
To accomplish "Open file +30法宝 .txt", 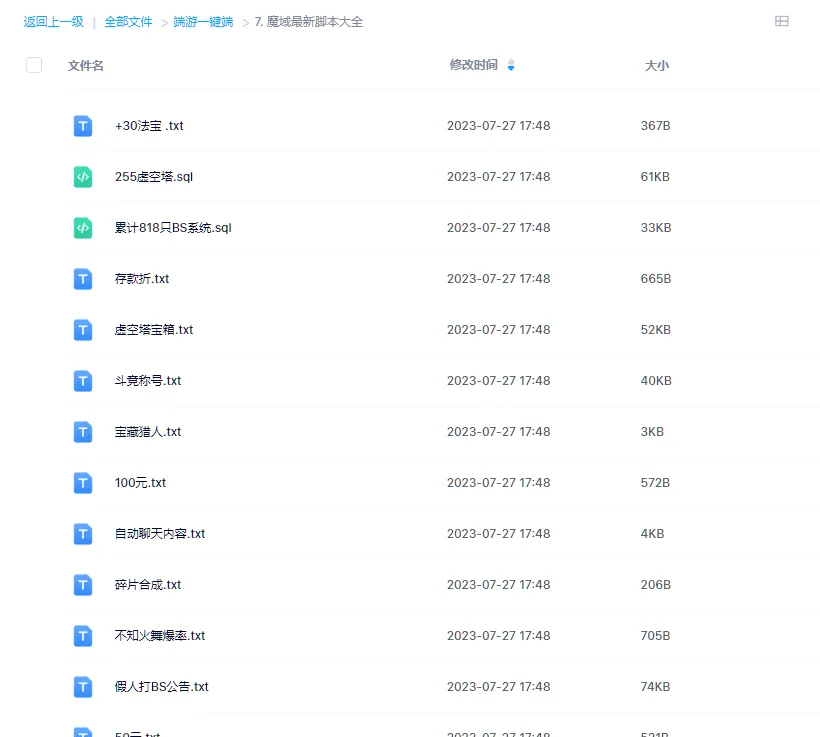I will click(x=149, y=126).
